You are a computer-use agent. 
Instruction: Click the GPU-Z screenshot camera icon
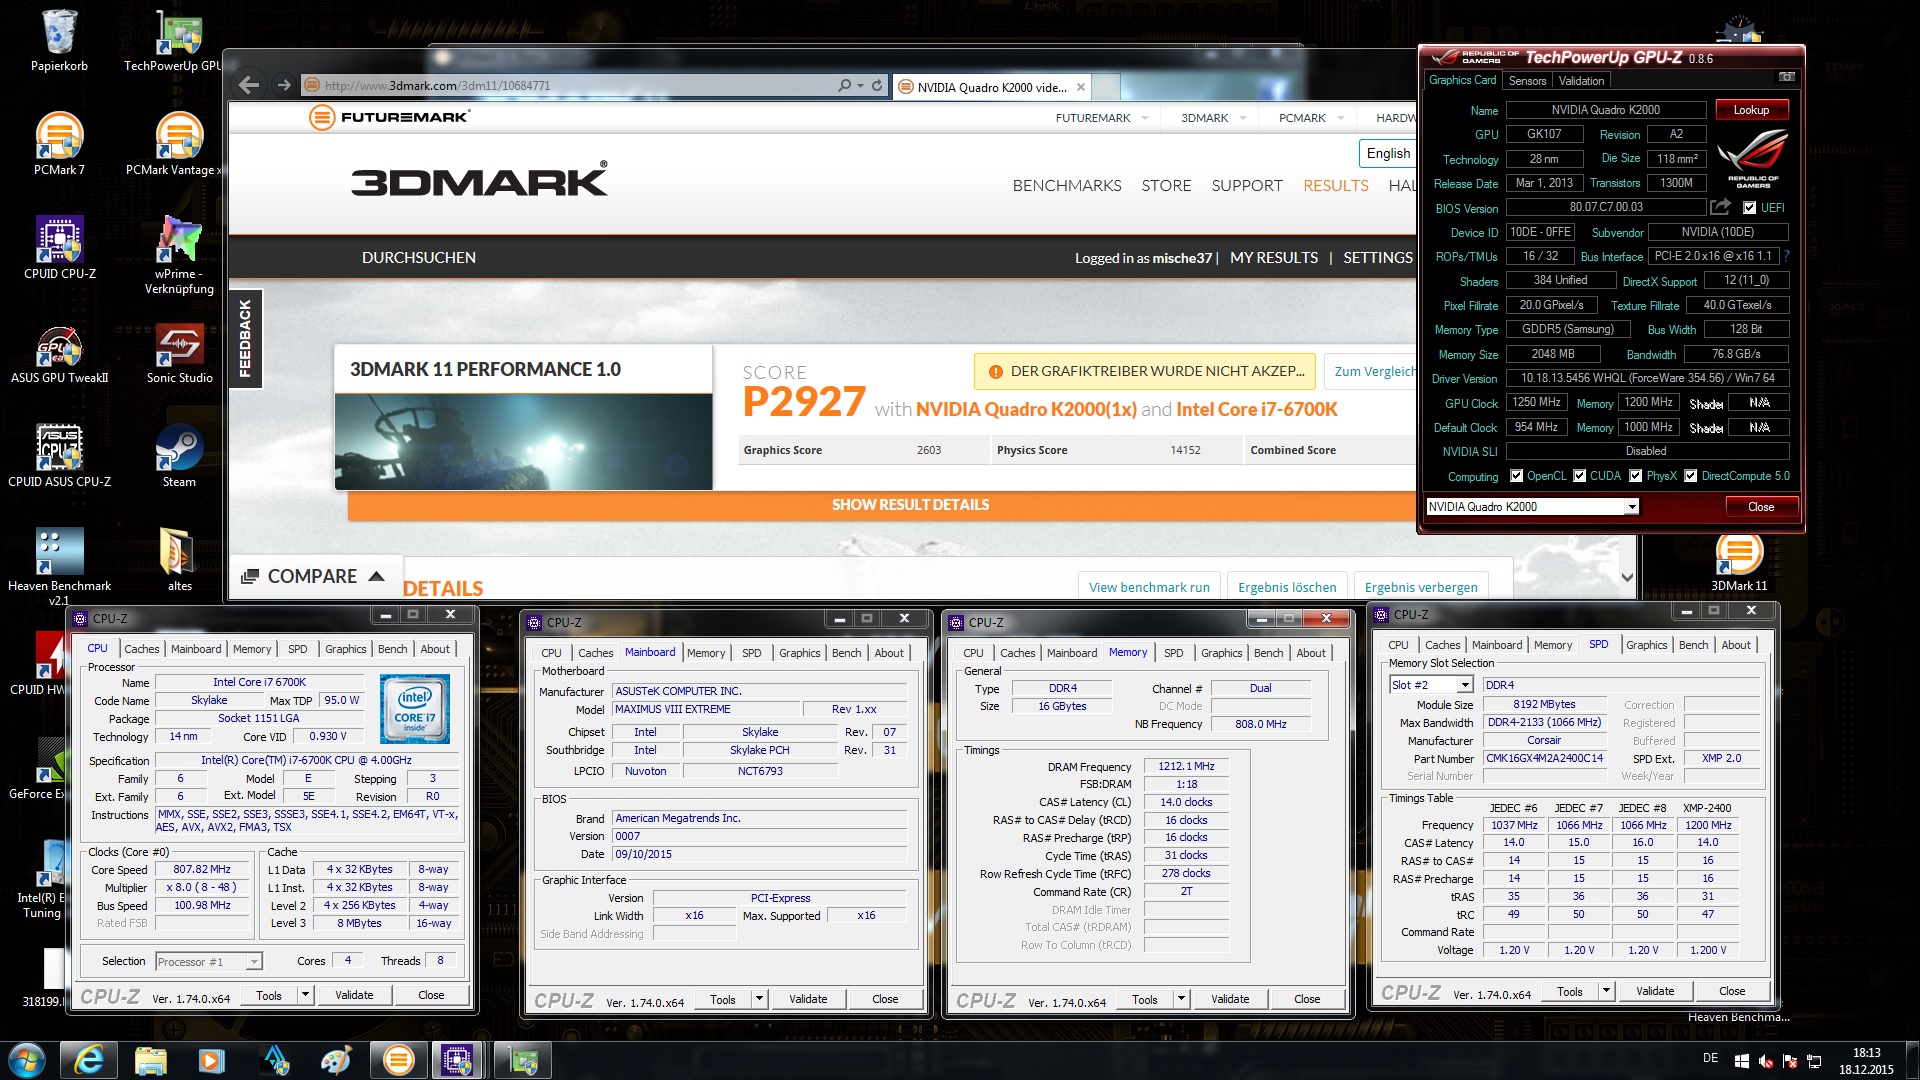point(1787,78)
